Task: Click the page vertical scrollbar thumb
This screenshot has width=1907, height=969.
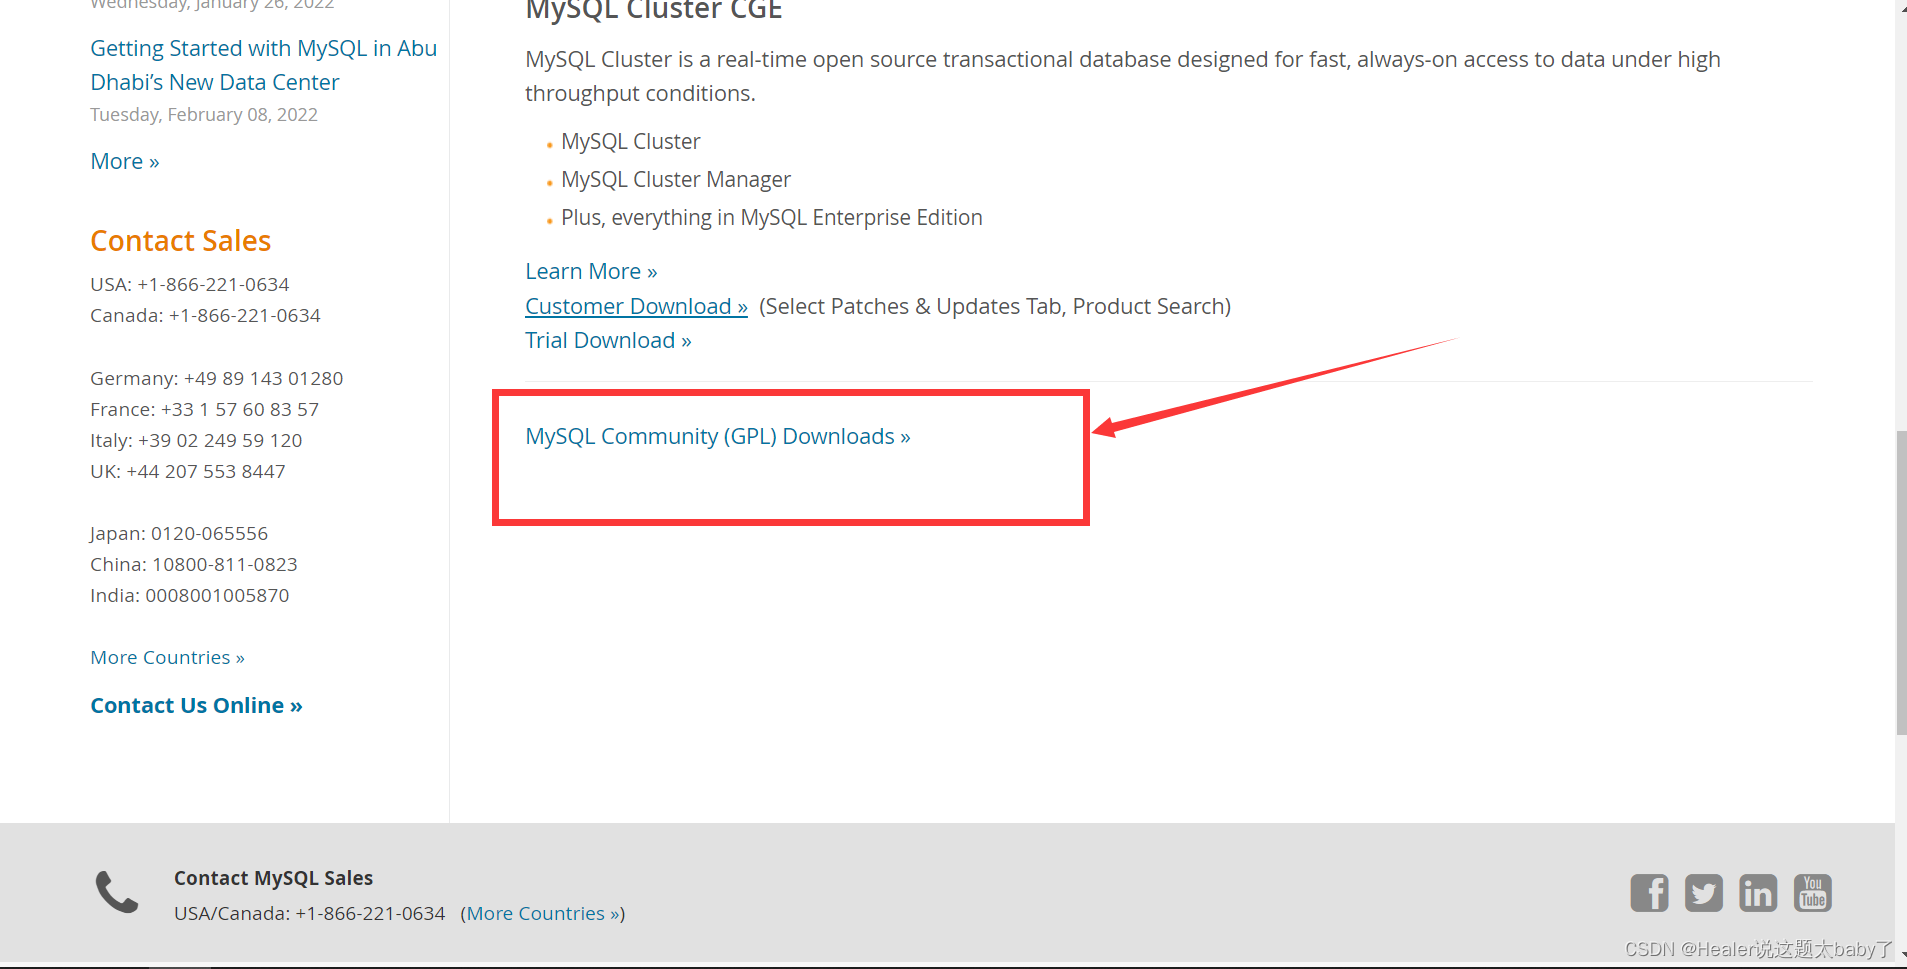Action: point(1901,582)
